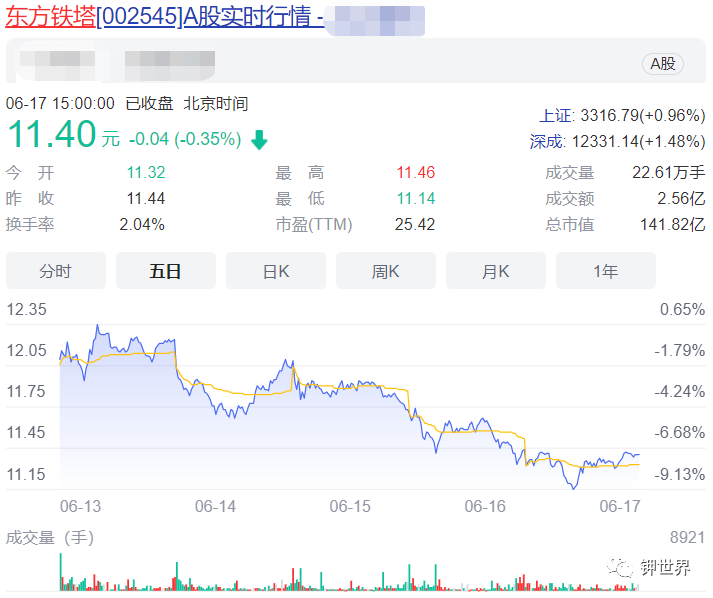Viewport: 713px width, 598px height.
Task: Select the 1年 chart range tab
Action: (606, 271)
